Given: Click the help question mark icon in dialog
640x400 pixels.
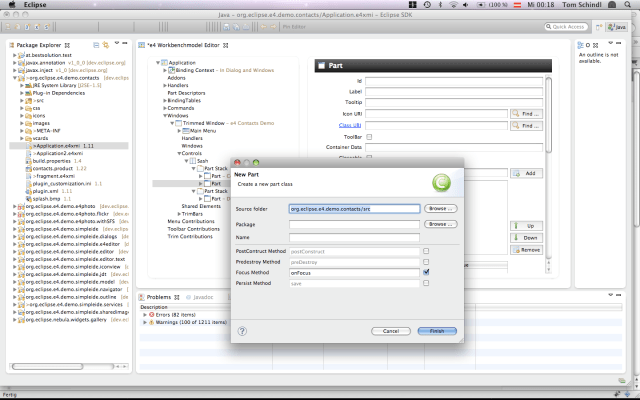Looking at the screenshot, I should click(242, 330).
